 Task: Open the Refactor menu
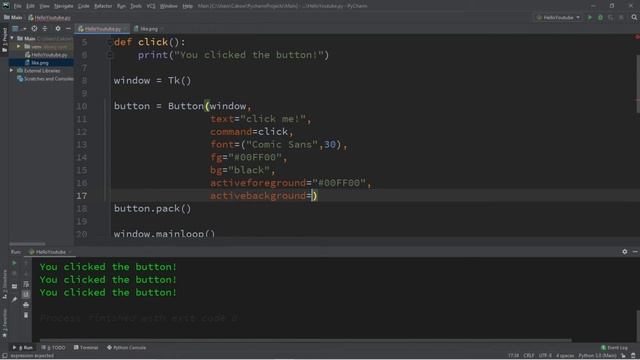103,6
